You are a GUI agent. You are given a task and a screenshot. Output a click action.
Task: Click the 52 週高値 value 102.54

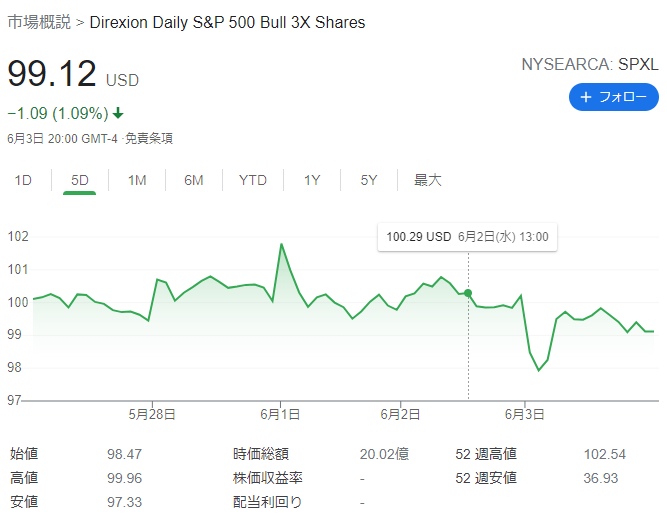click(x=604, y=454)
